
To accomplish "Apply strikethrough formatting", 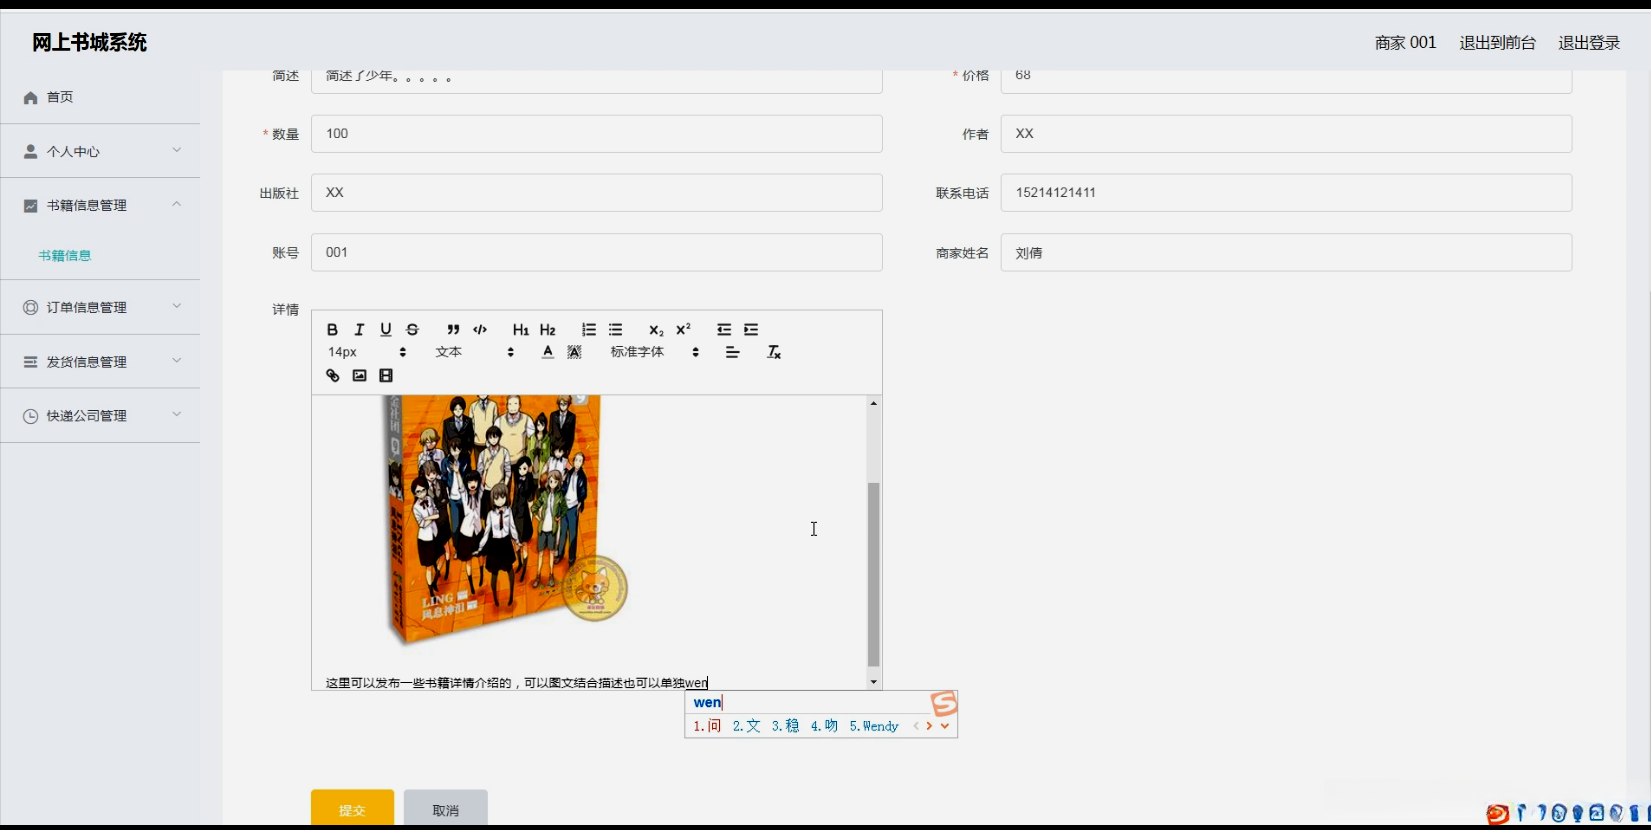I will point(412,330).
